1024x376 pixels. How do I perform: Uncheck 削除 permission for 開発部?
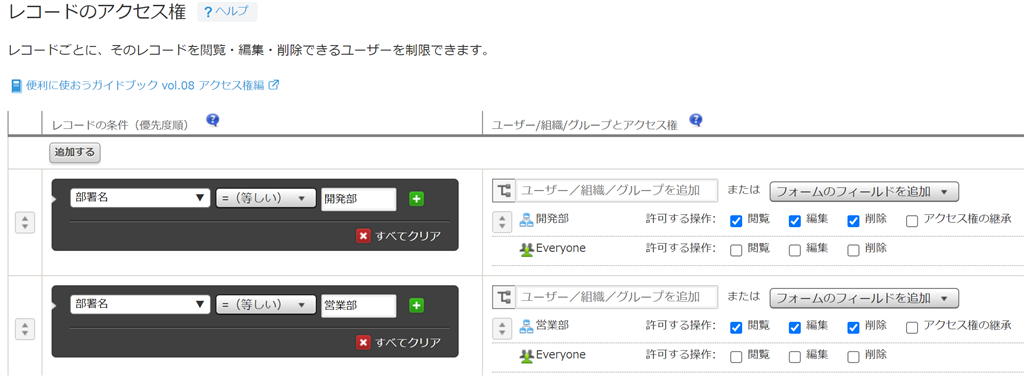(853, 221)
